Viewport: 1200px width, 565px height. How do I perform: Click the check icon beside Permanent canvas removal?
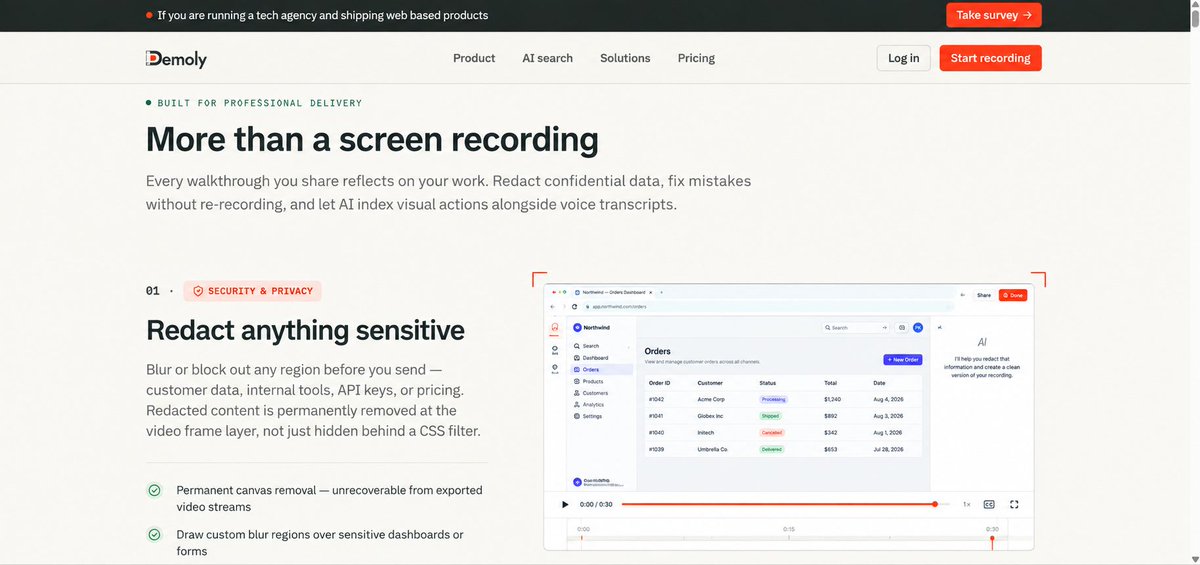[x=154, y=490]
